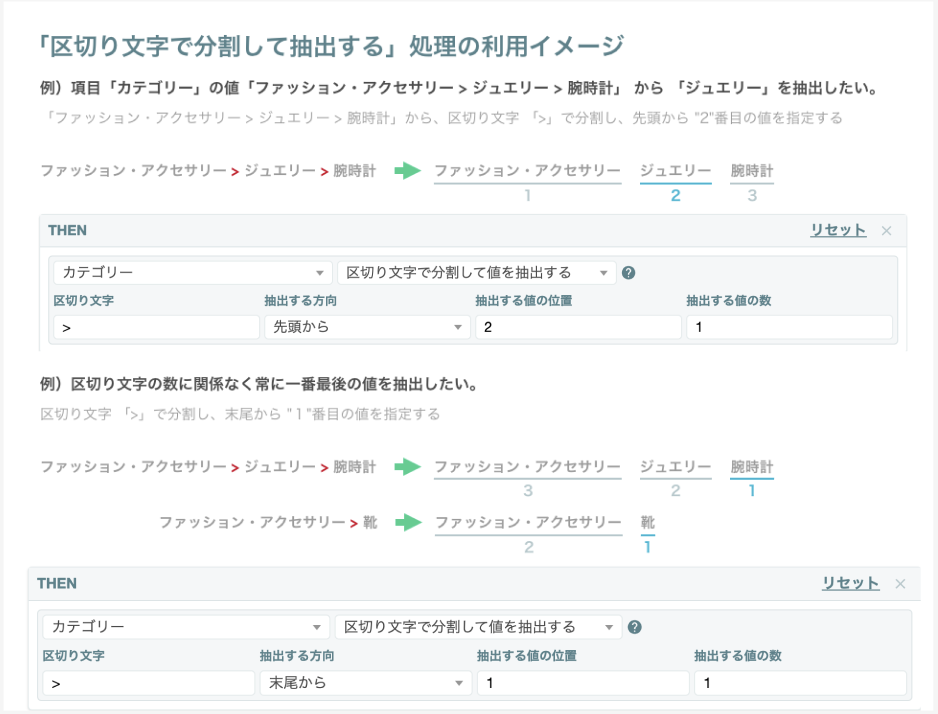This screenshot has width=938, height=714.
Task: Click the first THEN header label
Action: (68, 230)
